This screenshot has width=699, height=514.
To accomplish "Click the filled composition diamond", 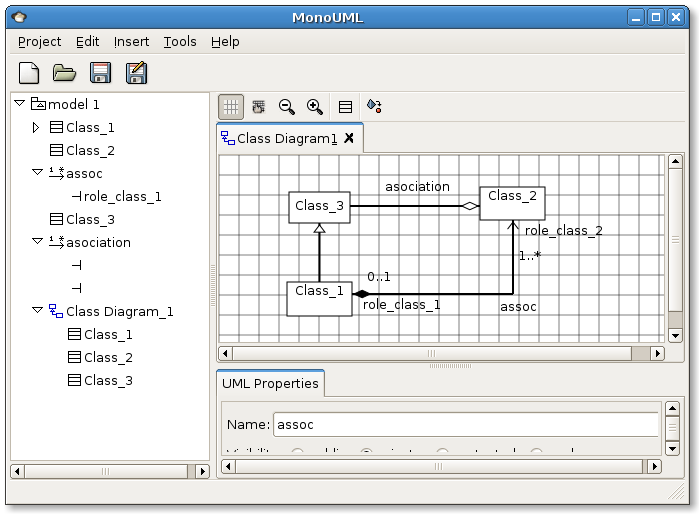I will tap(361, 294).
